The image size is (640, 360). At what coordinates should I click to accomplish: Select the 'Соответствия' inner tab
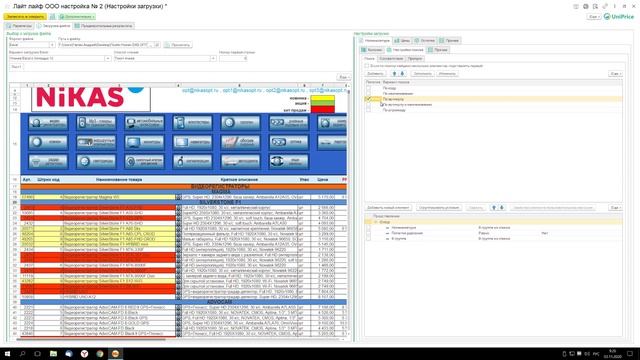point(391,59)
